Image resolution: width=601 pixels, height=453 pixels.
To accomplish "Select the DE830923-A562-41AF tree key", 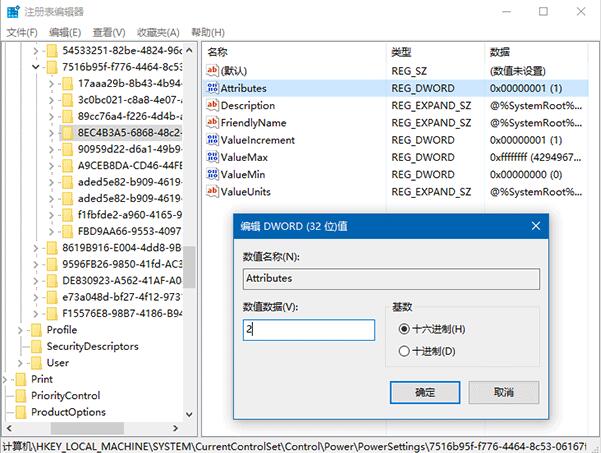I will coord(122,281).
